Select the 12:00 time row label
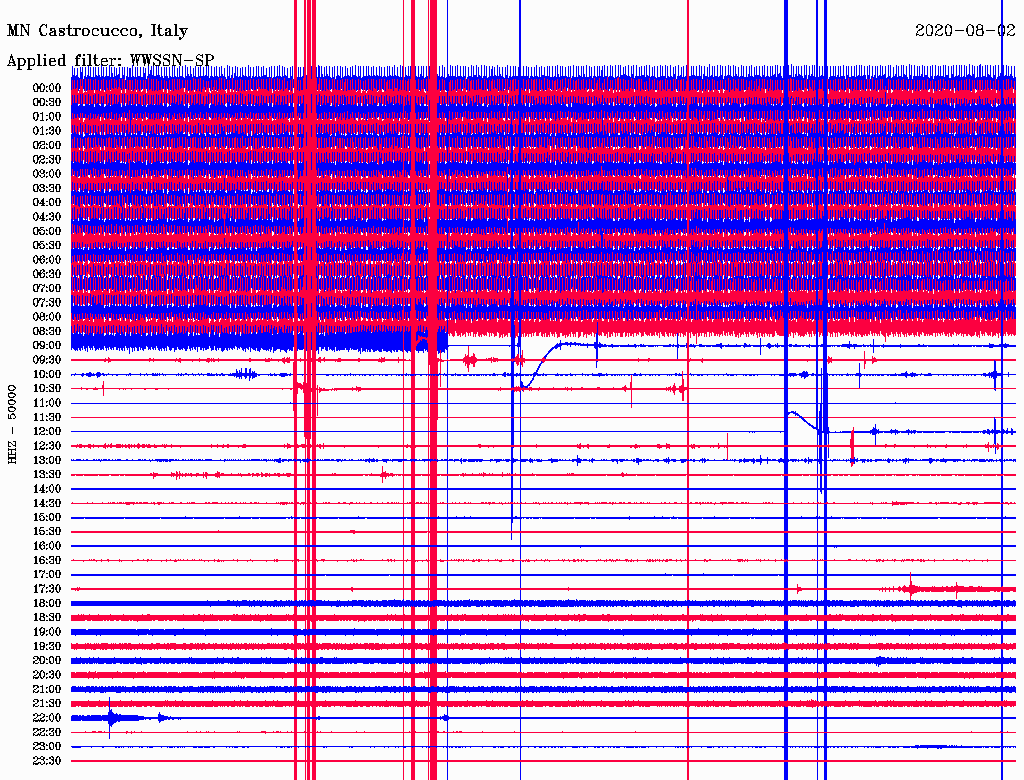This screenshot has height=780, width=1024. (x=47, y=431)
